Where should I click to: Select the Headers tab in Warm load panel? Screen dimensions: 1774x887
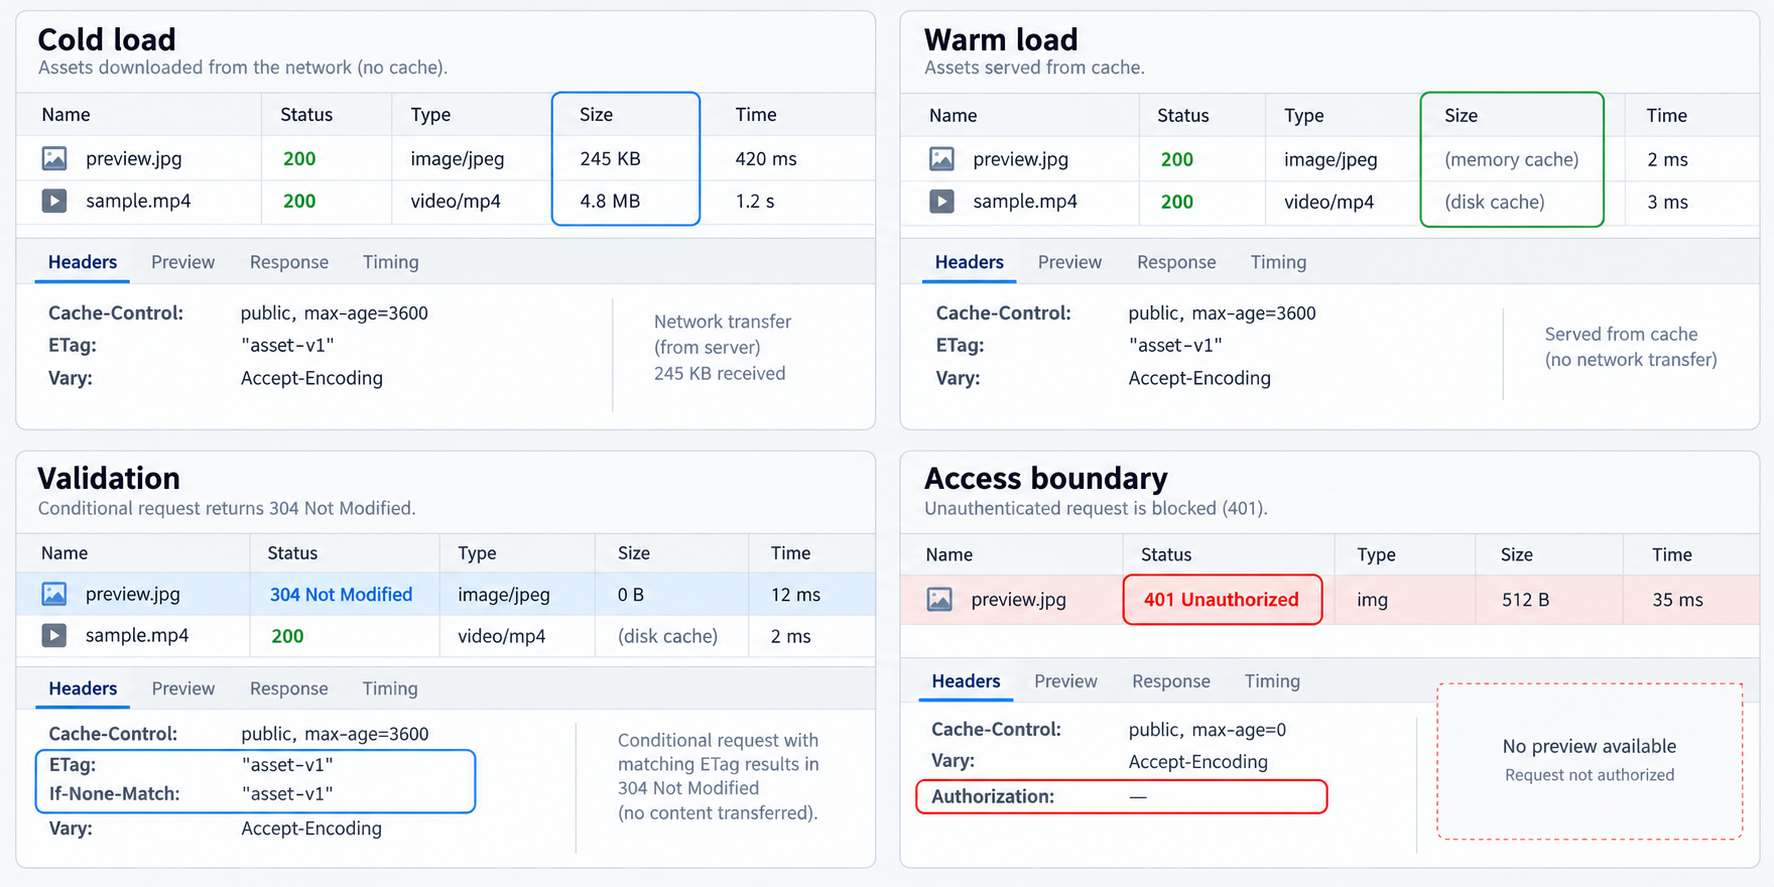pyautogui.click(x=969, y=262)
